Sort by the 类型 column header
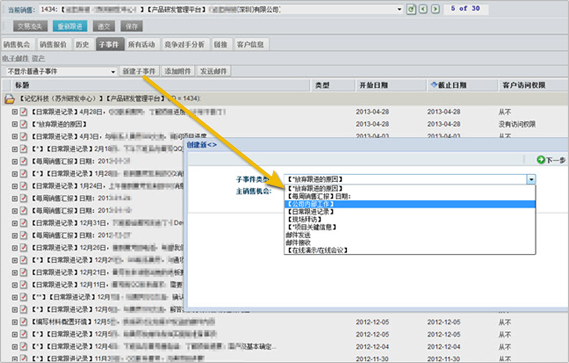 [x=332, y=85]
